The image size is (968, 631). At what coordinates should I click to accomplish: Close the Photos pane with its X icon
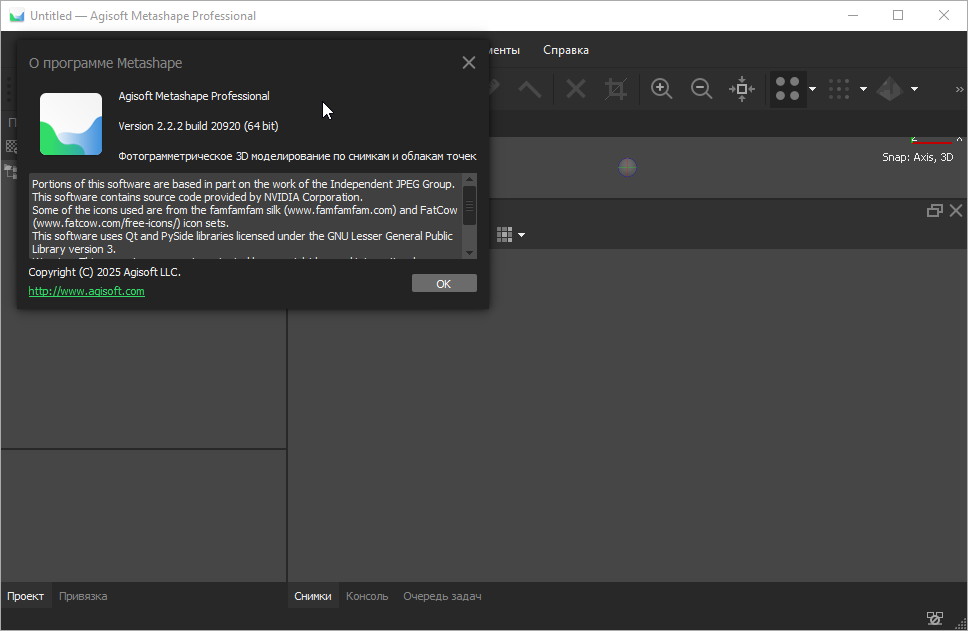pos(956,211)
